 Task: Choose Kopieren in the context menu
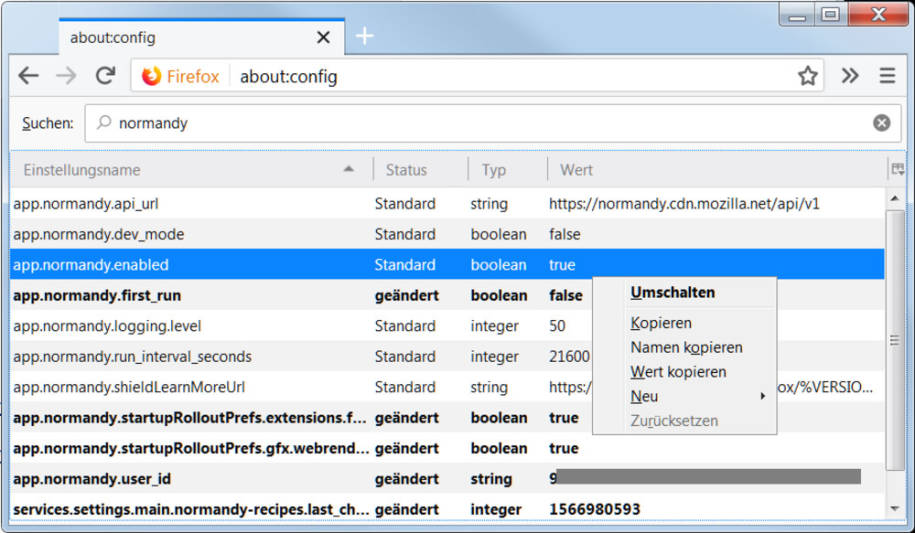pos(661,323)
